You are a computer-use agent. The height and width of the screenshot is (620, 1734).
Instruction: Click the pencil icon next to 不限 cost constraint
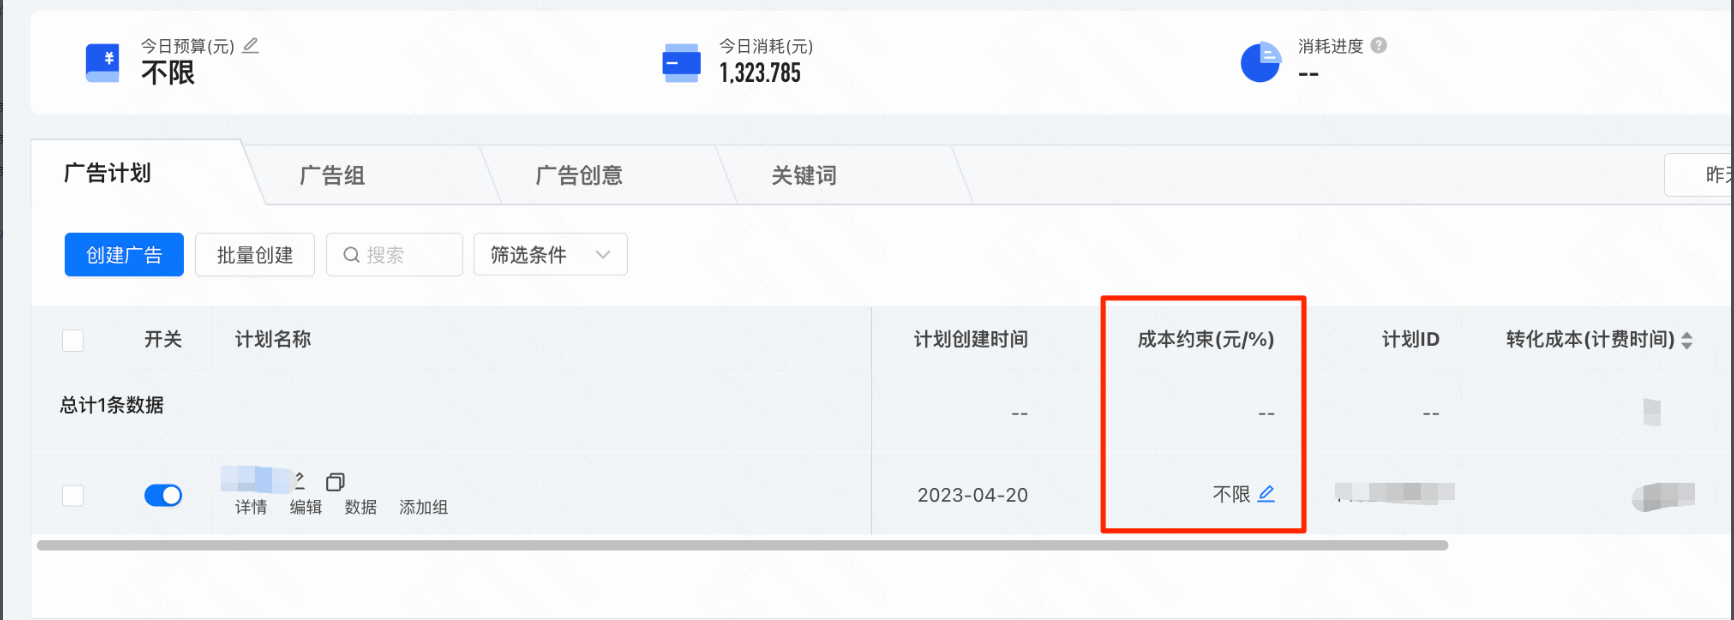pyautogui.click(x=1267, y=493)
